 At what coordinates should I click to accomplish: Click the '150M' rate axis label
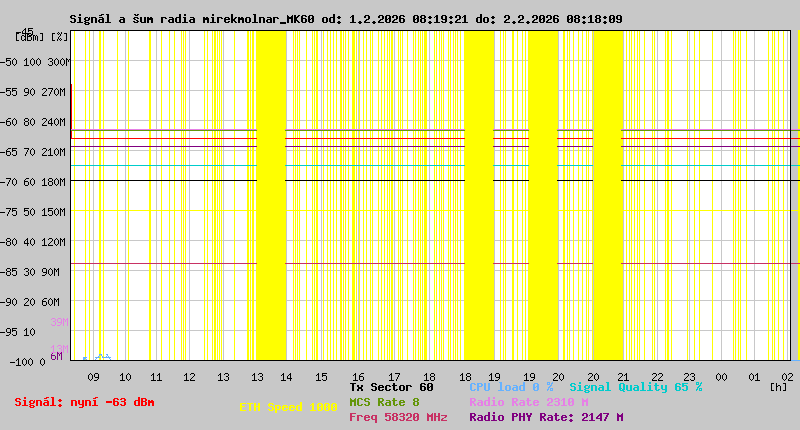[54, 212]
